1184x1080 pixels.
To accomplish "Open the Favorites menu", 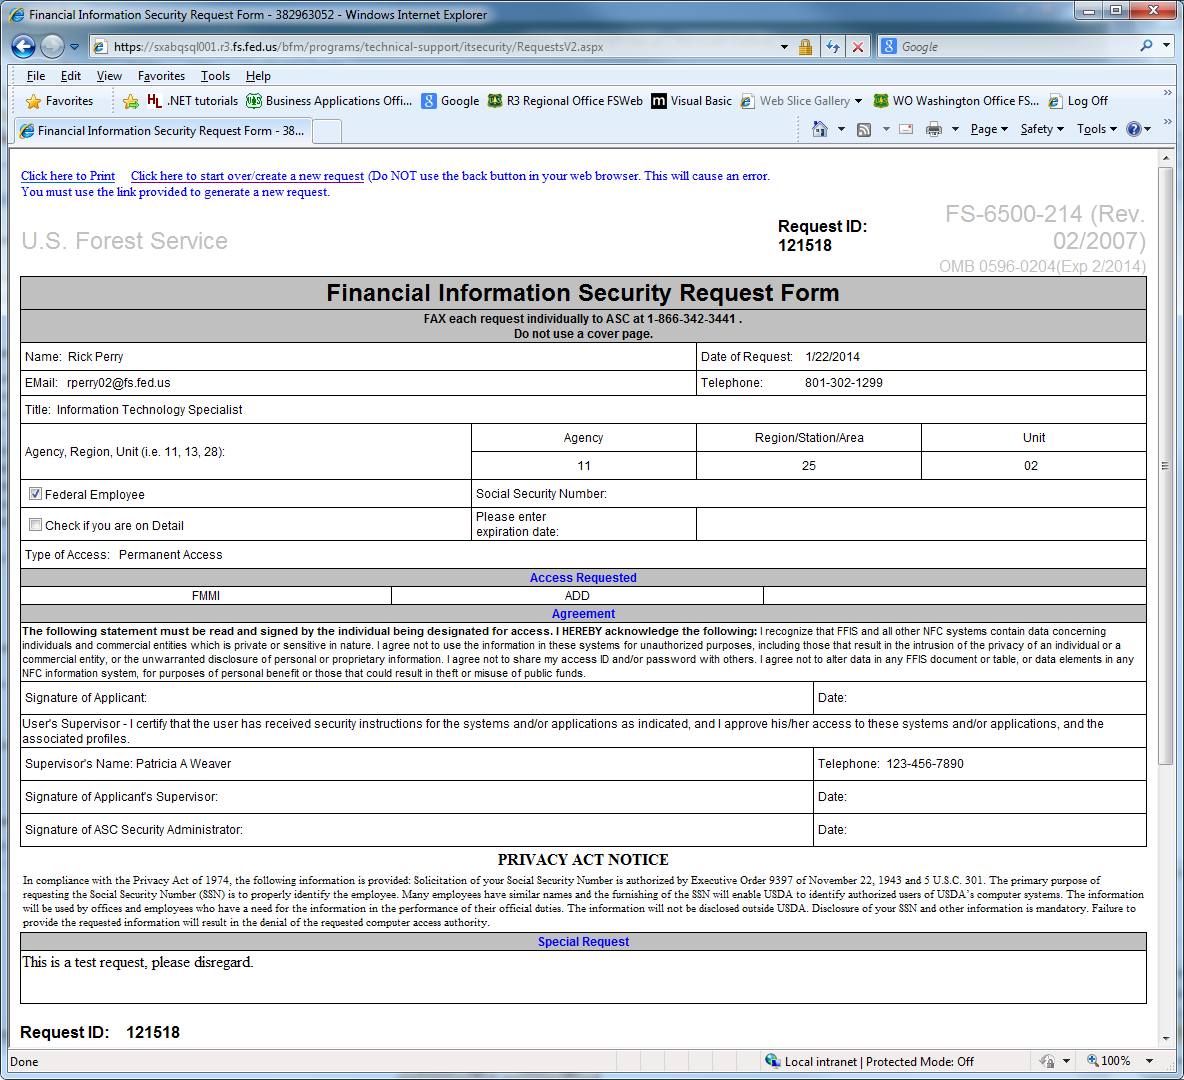I will click(161, 76).
